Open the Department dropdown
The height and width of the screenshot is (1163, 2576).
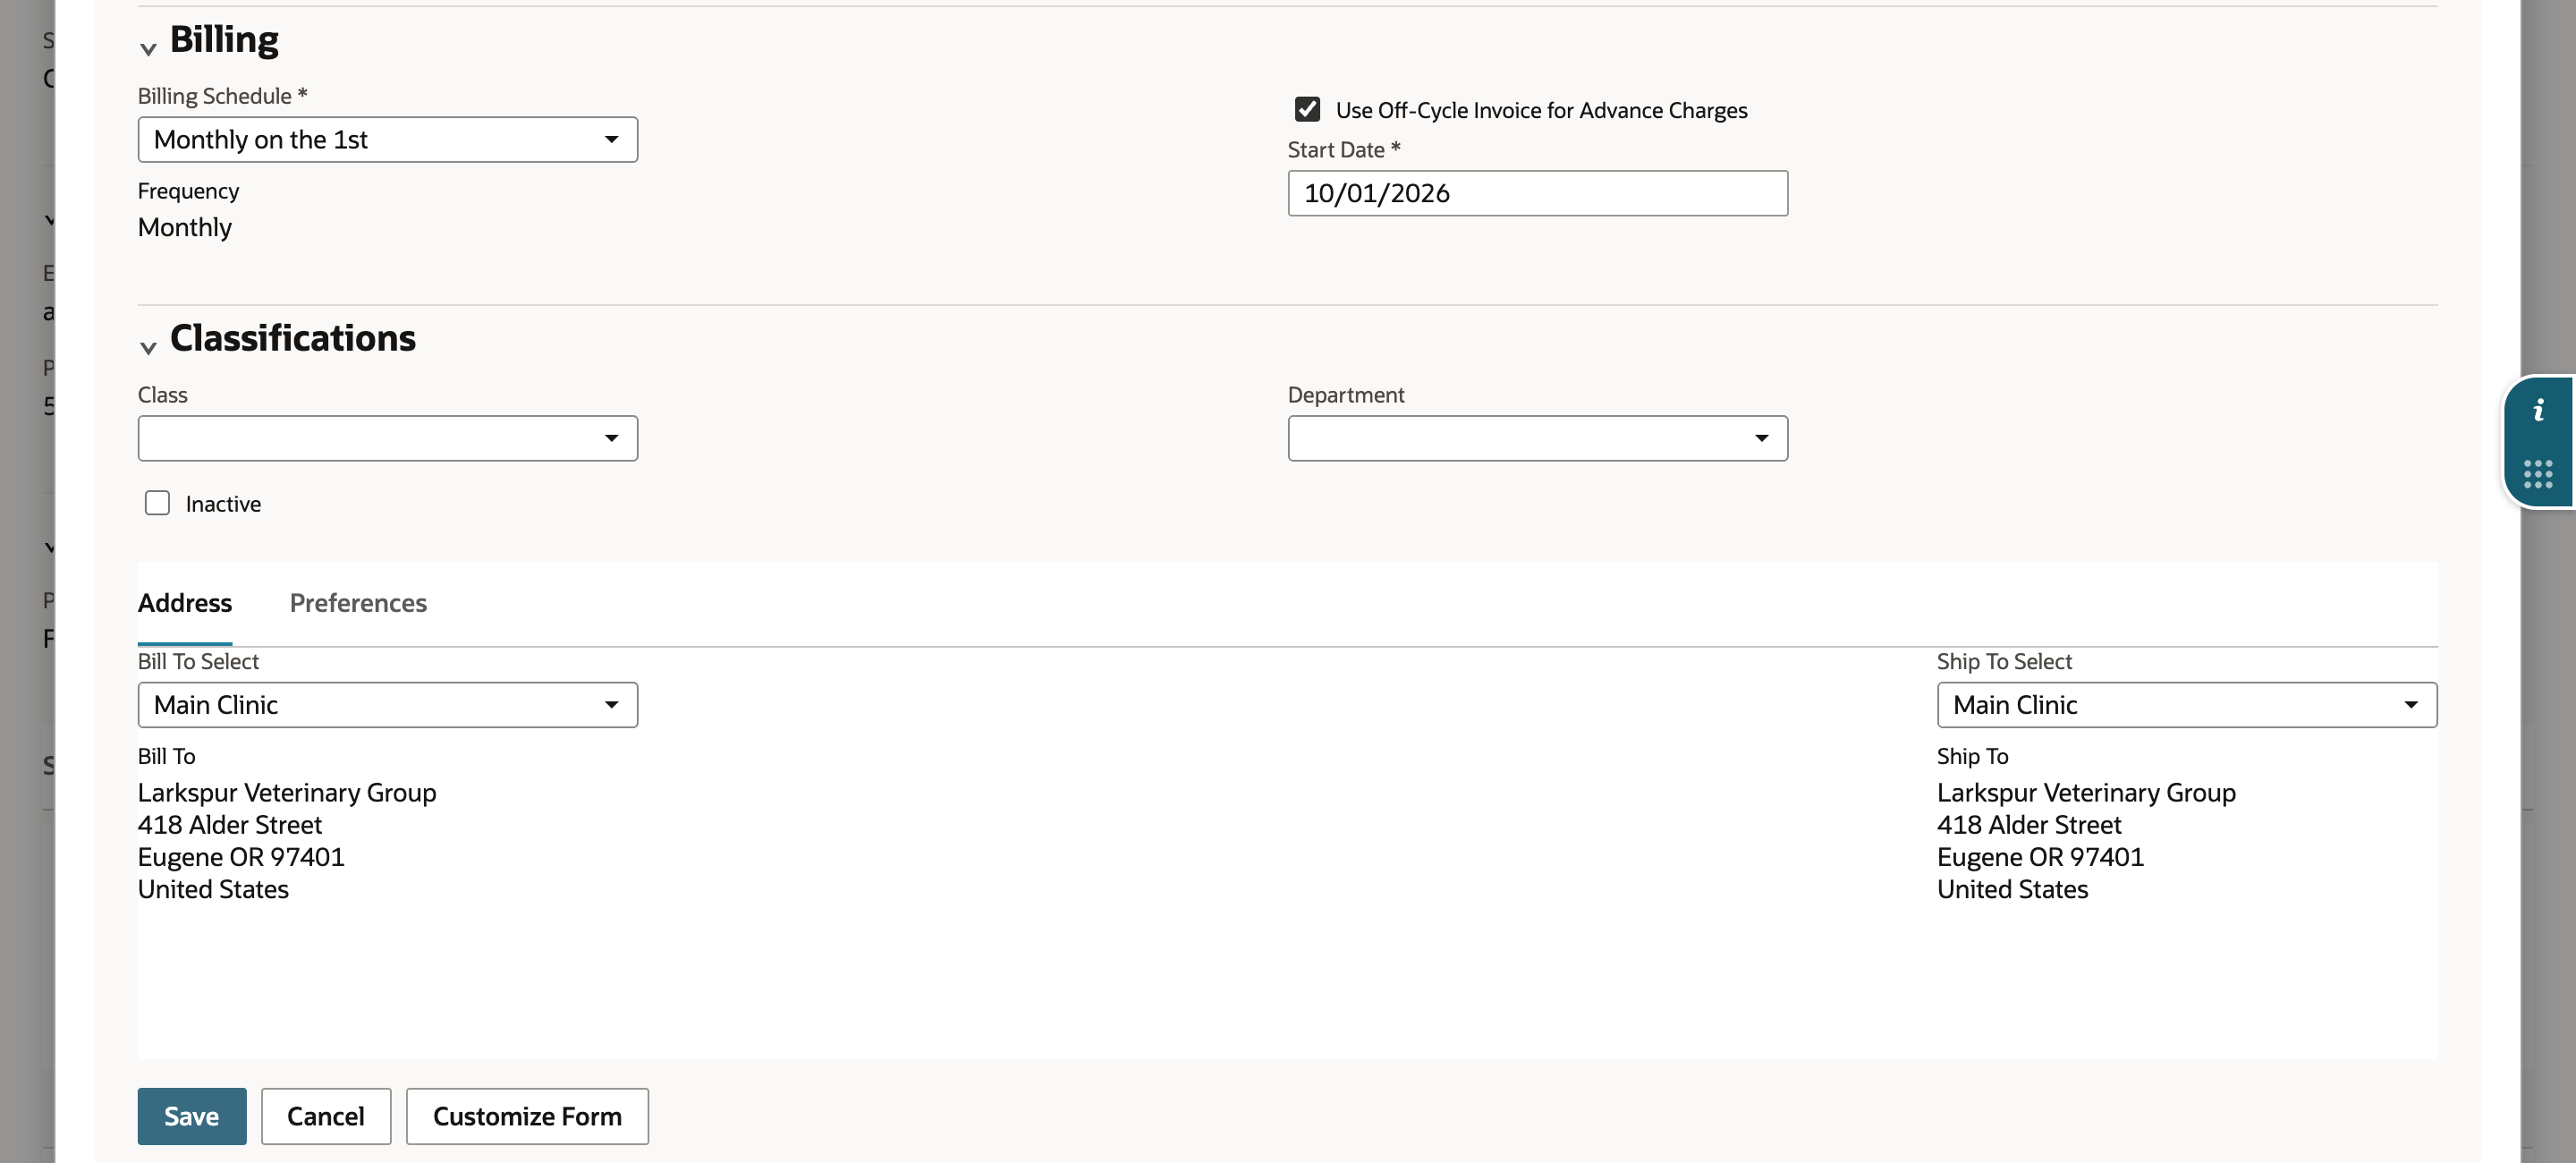[x=1538, y=438]
